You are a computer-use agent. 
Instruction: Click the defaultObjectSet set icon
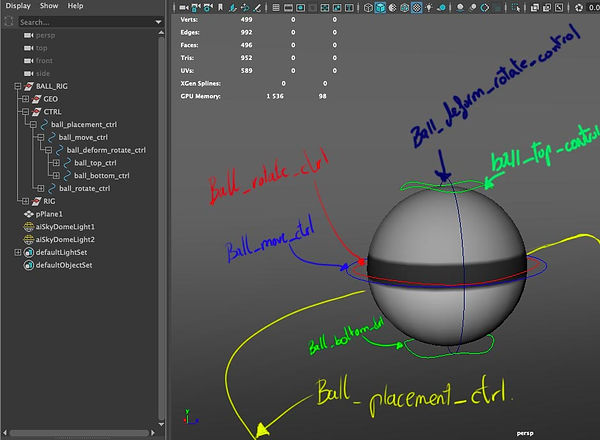[x=29, y=265]
